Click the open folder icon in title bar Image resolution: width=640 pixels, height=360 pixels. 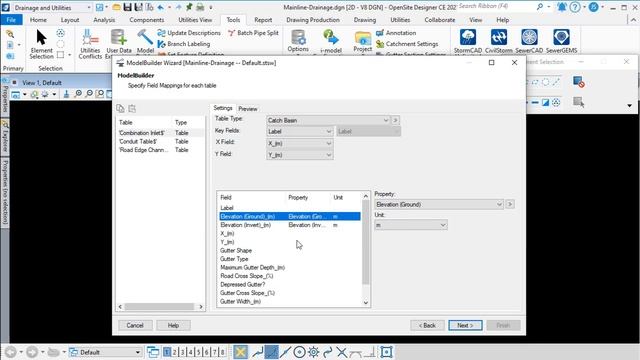(116, 7)
